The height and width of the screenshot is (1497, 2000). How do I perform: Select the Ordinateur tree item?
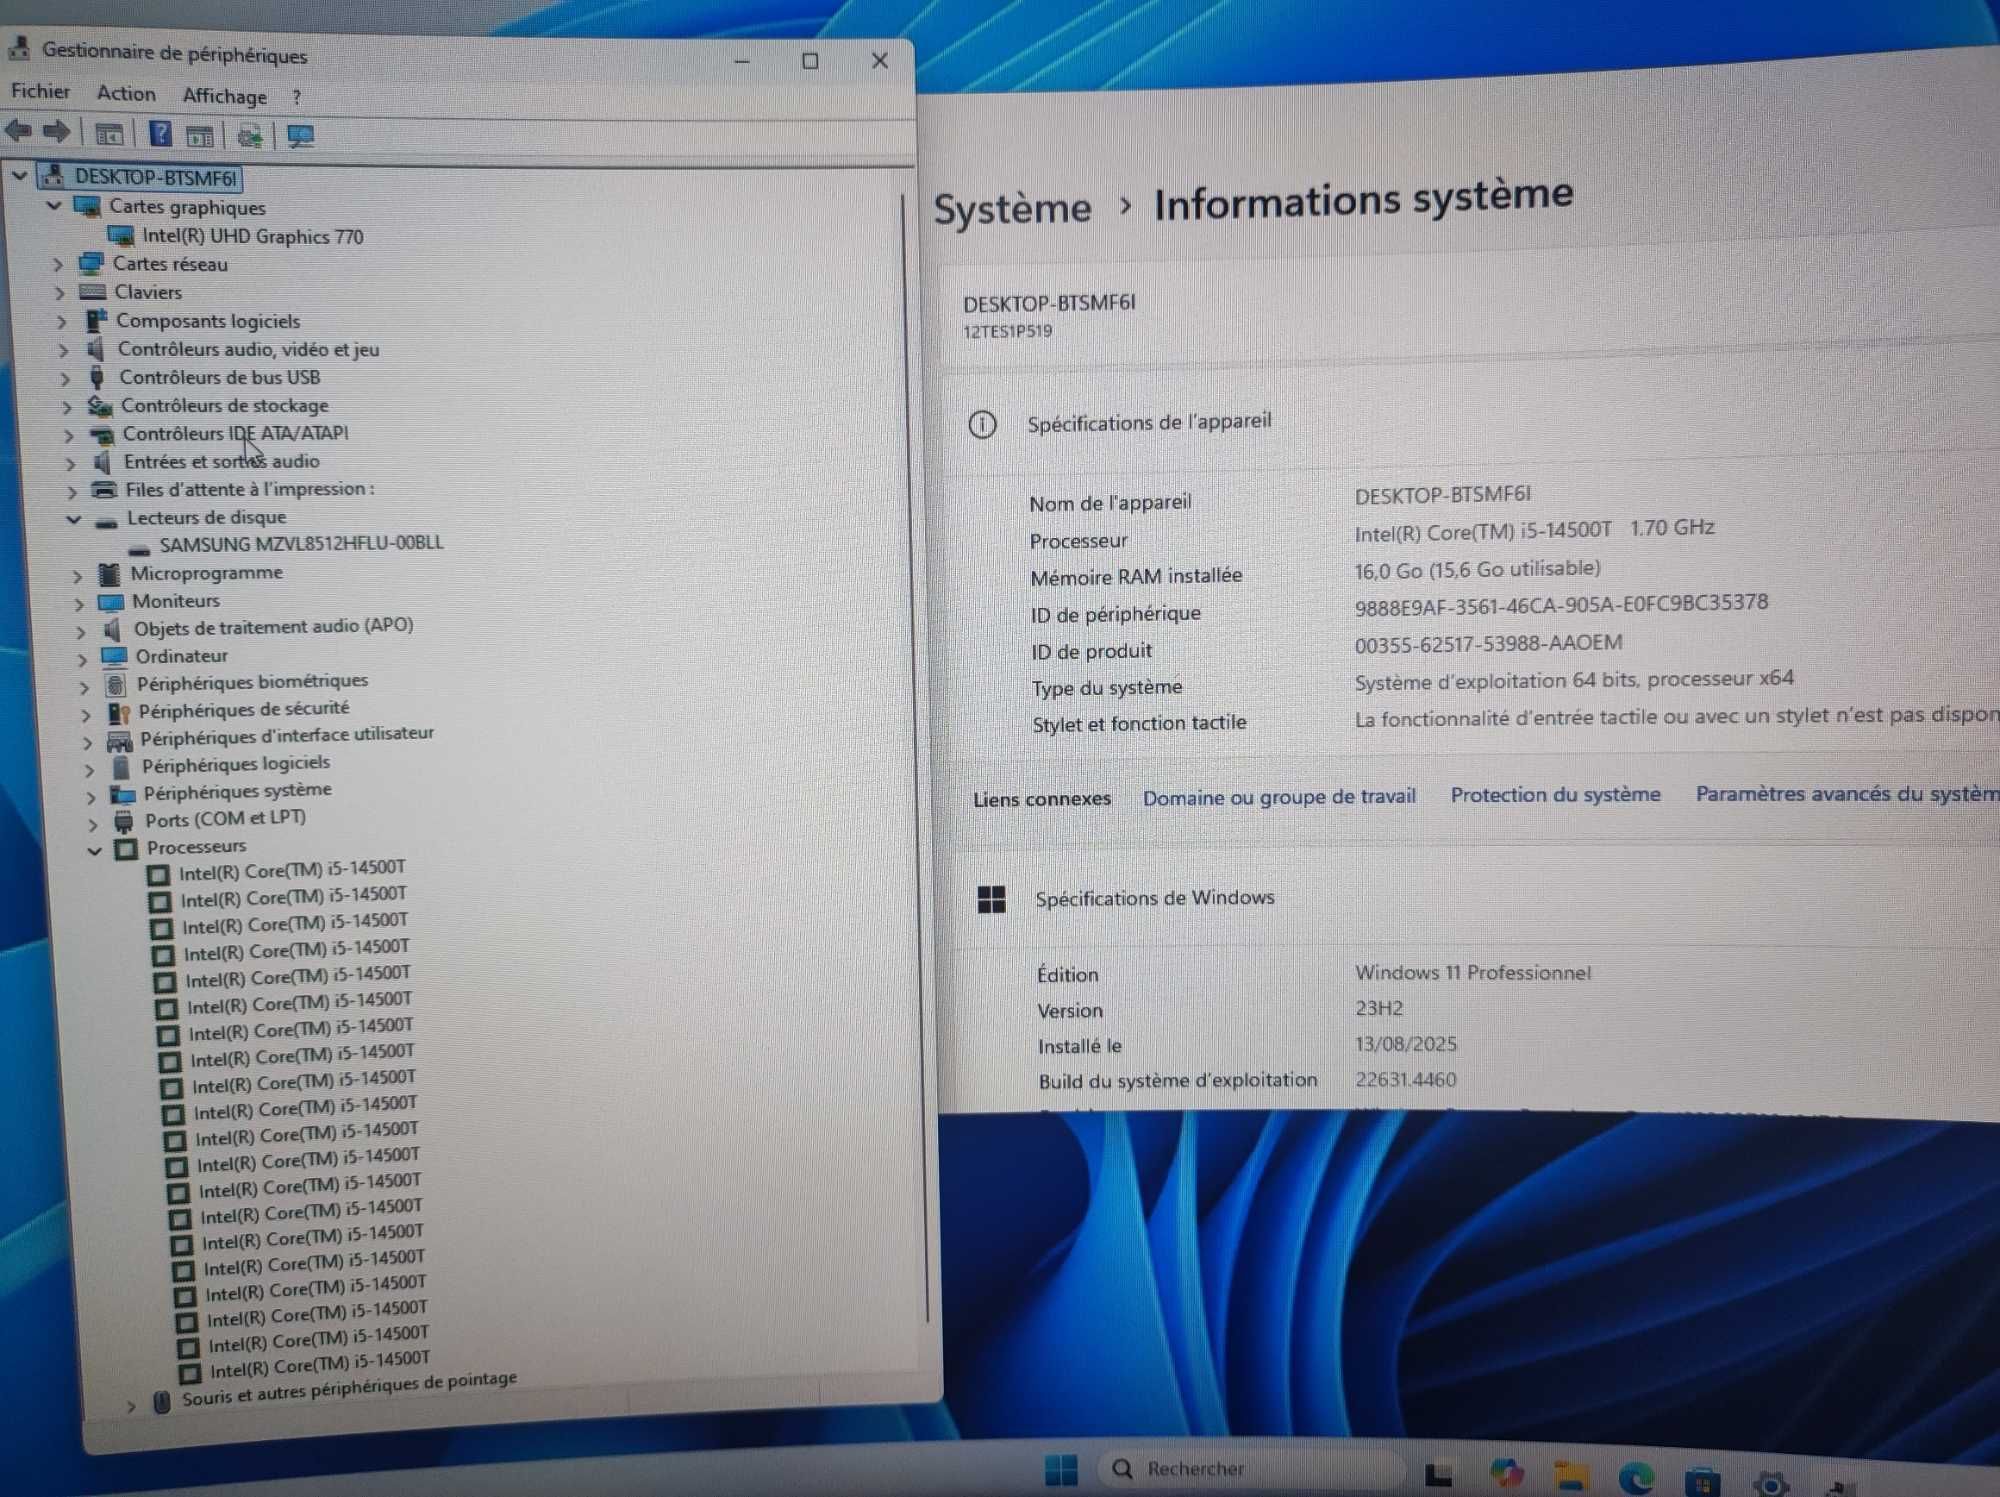[182, 656]
